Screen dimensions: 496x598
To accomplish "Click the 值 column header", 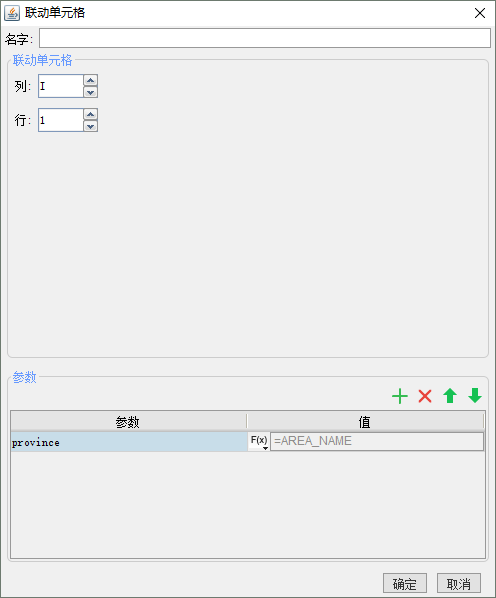I will click(365, 421).
